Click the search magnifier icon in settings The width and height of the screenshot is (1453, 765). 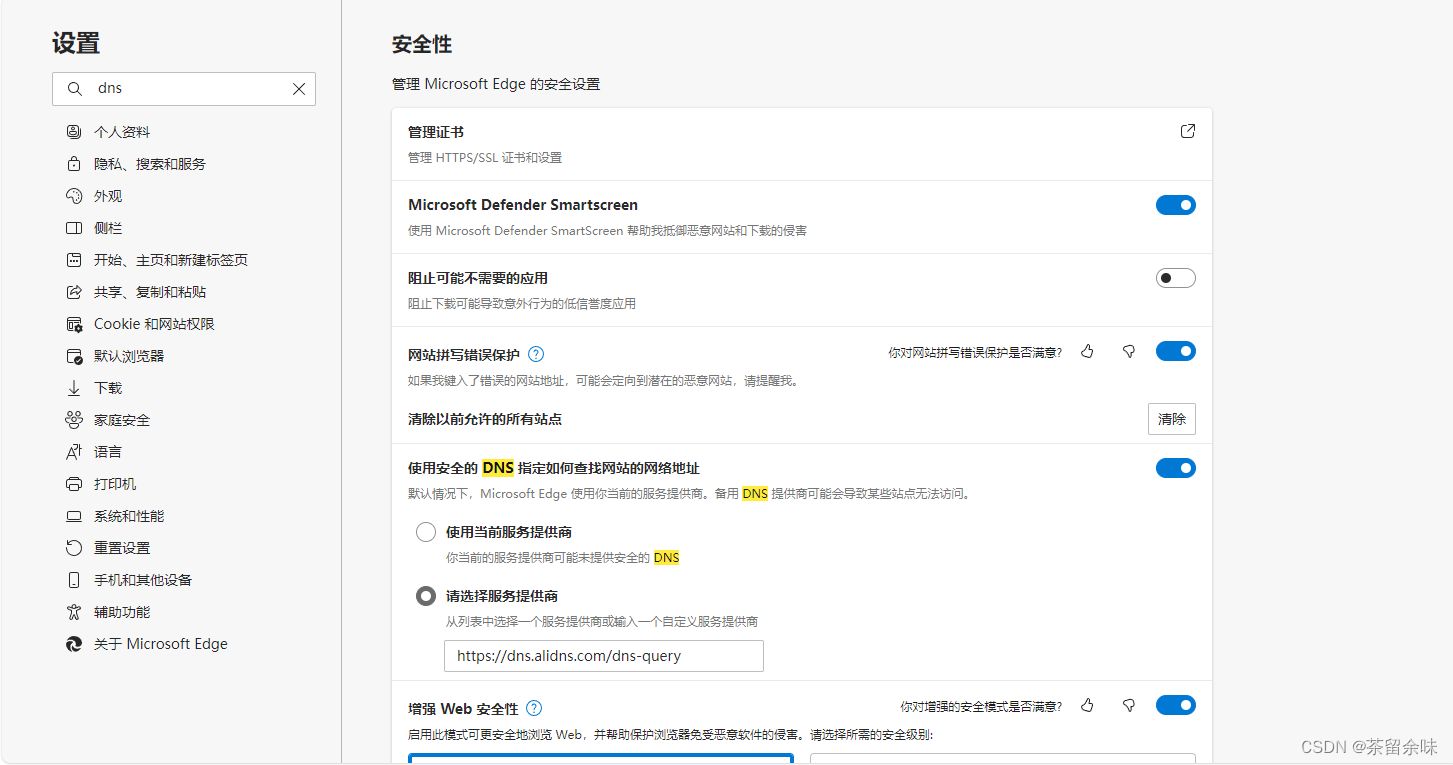click(74, 89)
